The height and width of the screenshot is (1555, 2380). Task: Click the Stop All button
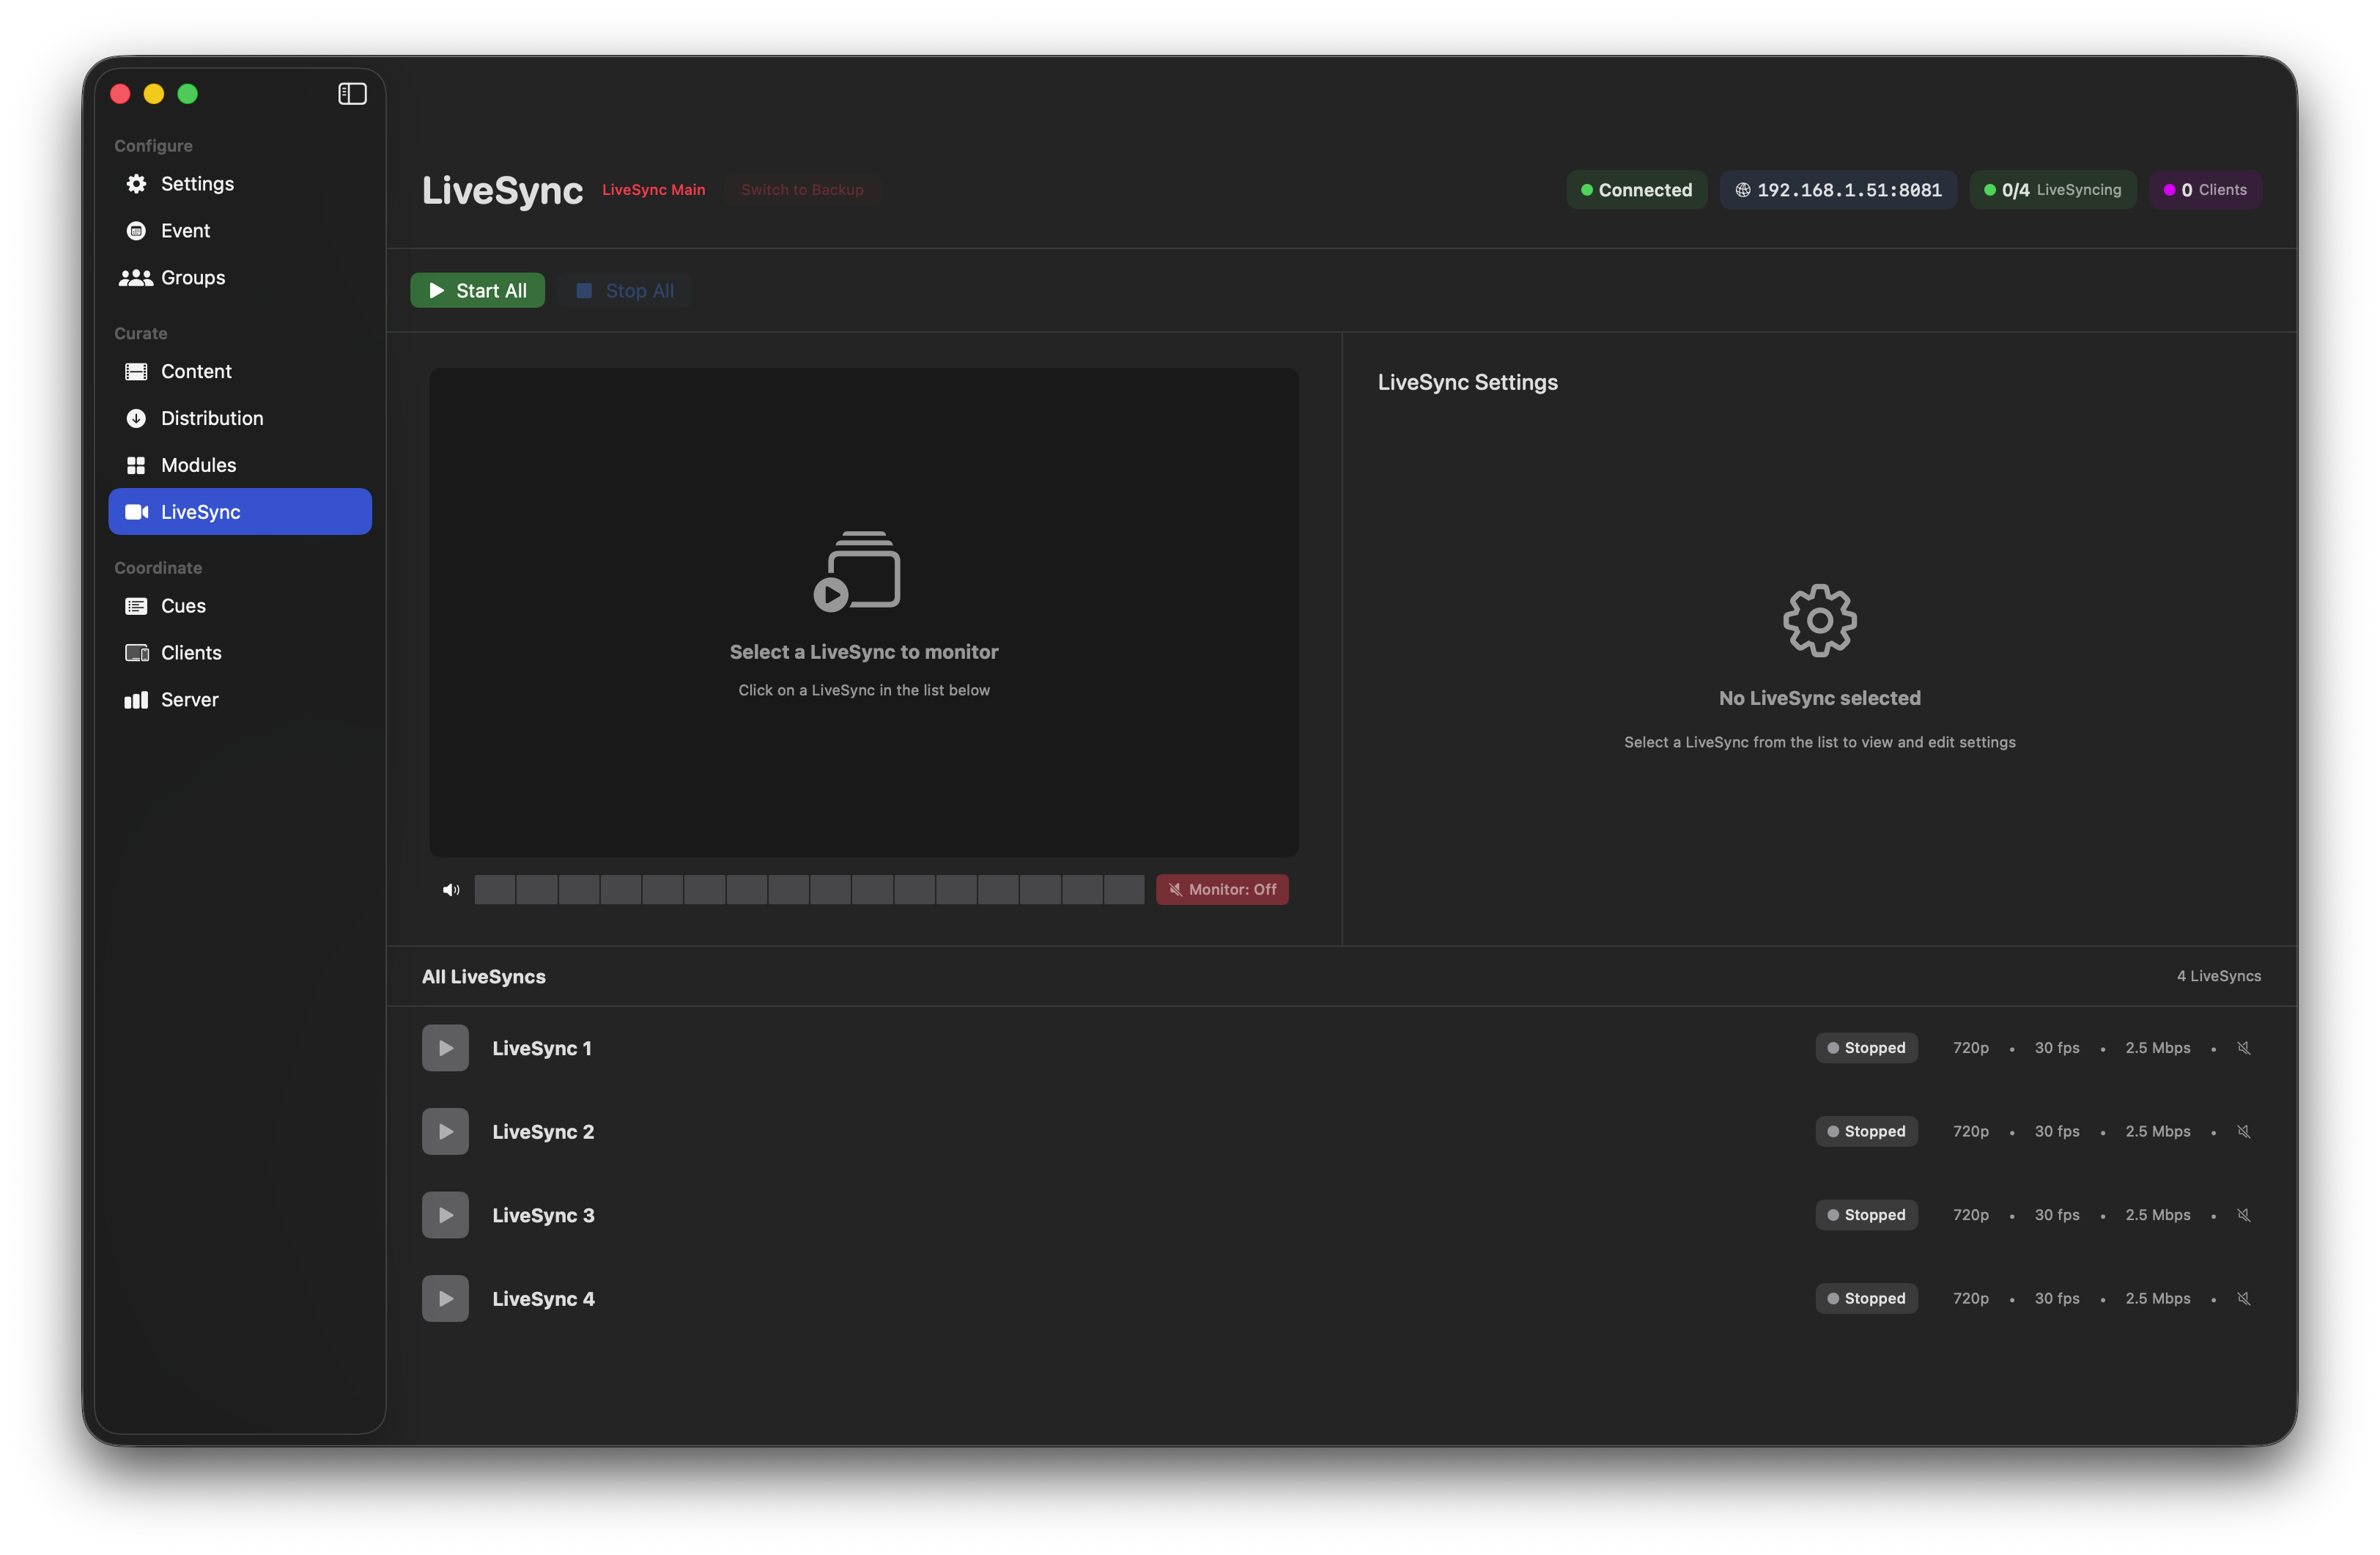pos(625,291)
